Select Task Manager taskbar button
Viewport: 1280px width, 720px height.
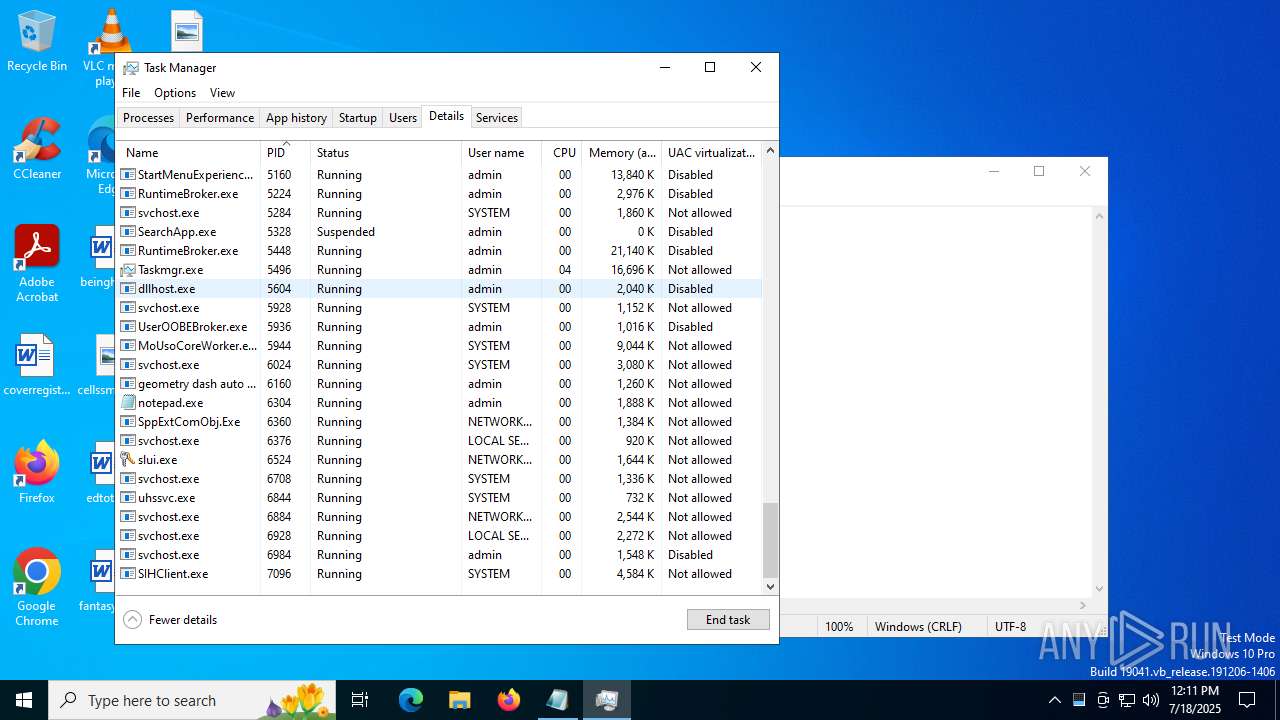606,700
